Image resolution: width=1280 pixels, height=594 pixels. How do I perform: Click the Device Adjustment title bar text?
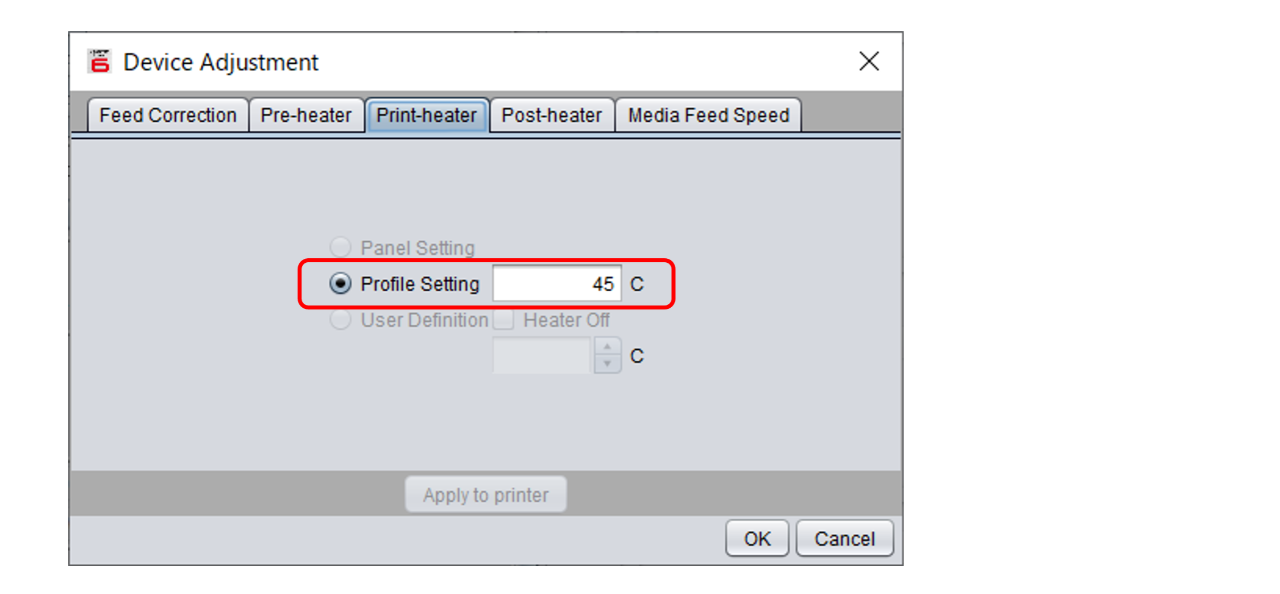pyautogui.click(x=221, y=62)
